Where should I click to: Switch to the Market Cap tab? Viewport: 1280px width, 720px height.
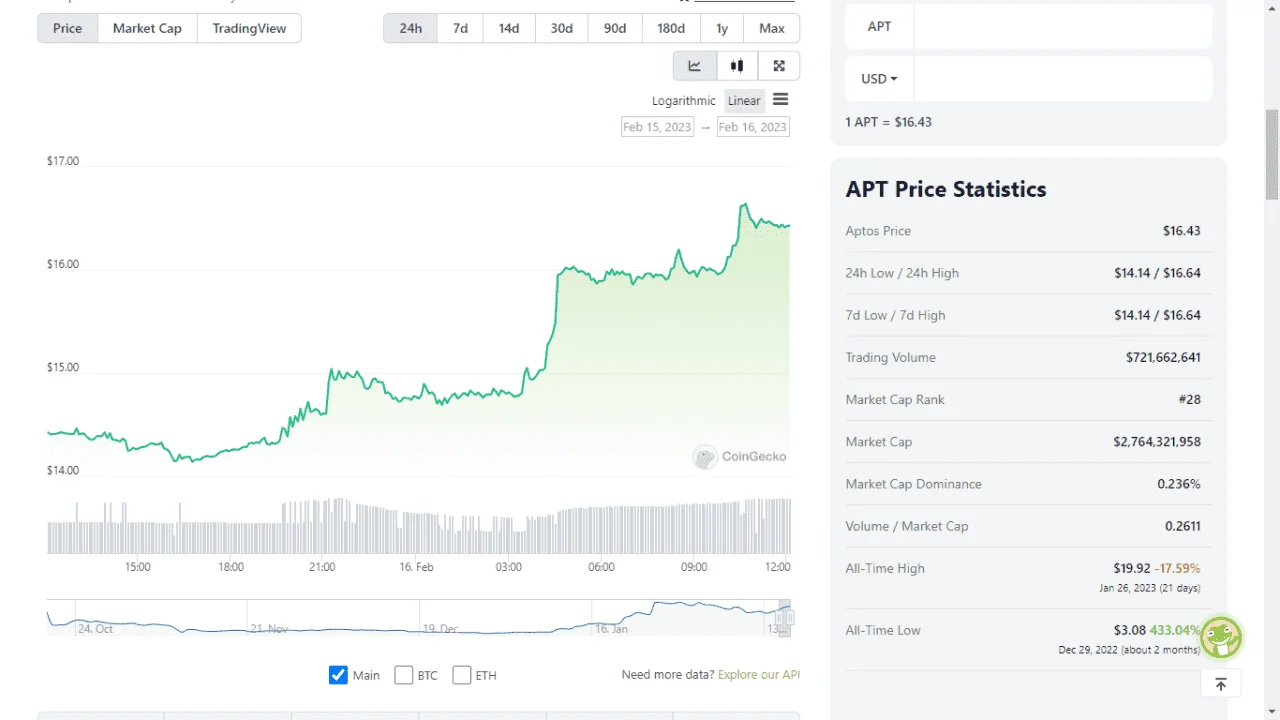point(147,28)
